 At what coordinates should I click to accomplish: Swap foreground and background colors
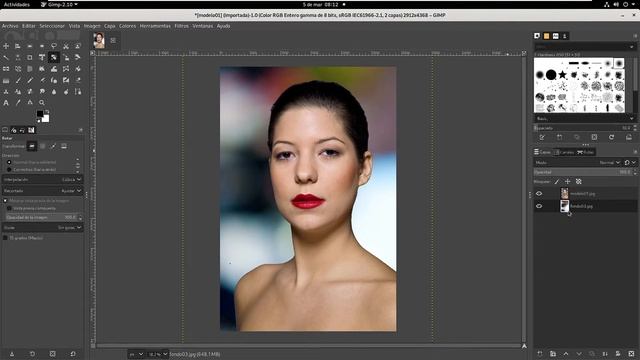(47, 111)
